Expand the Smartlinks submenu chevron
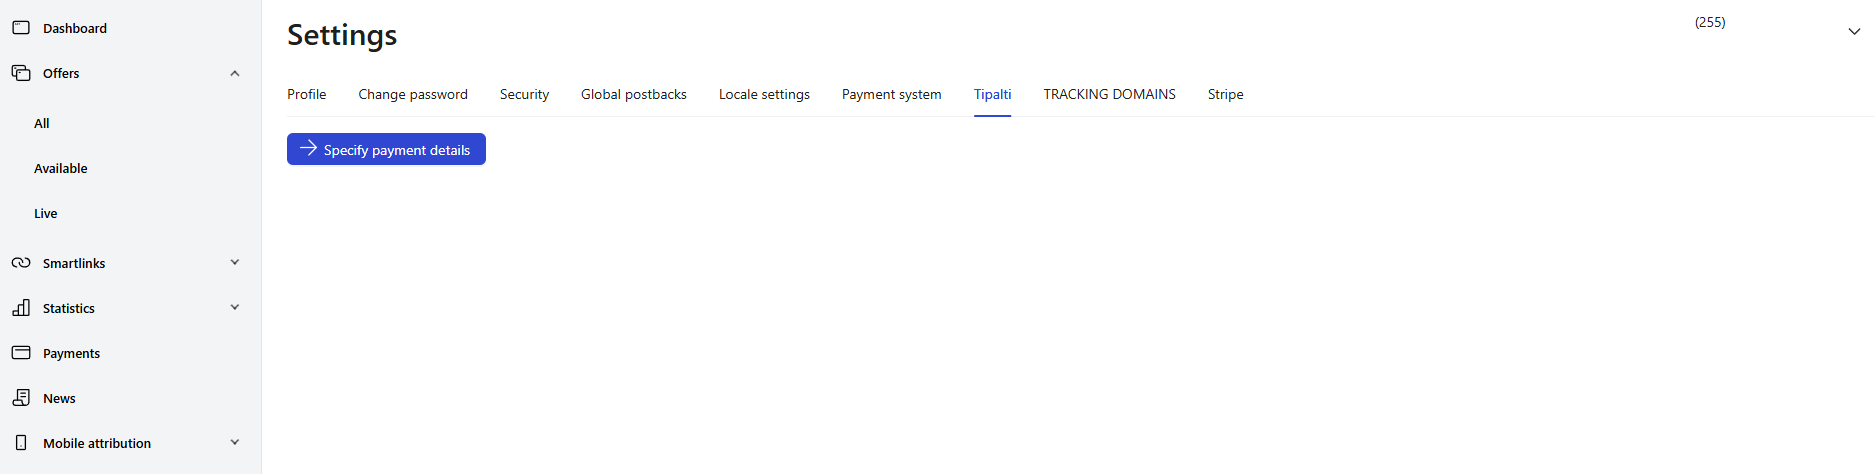 pos(235,263)
